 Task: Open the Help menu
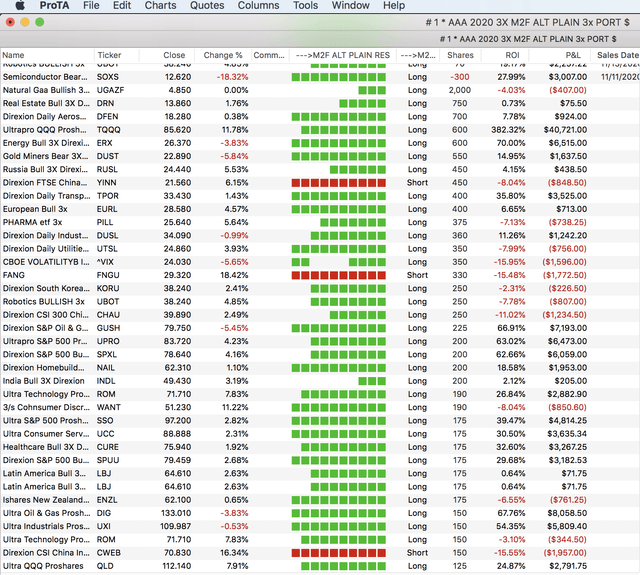(394, 5)
